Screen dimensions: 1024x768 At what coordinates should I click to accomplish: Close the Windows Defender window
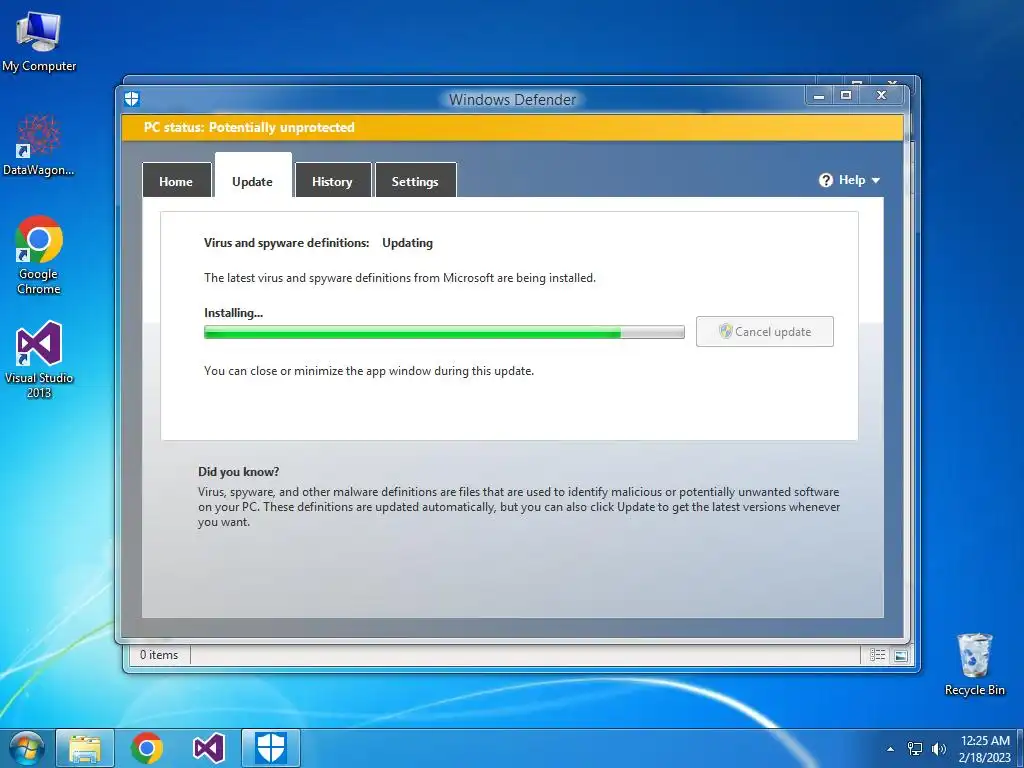tap(882, 96)
